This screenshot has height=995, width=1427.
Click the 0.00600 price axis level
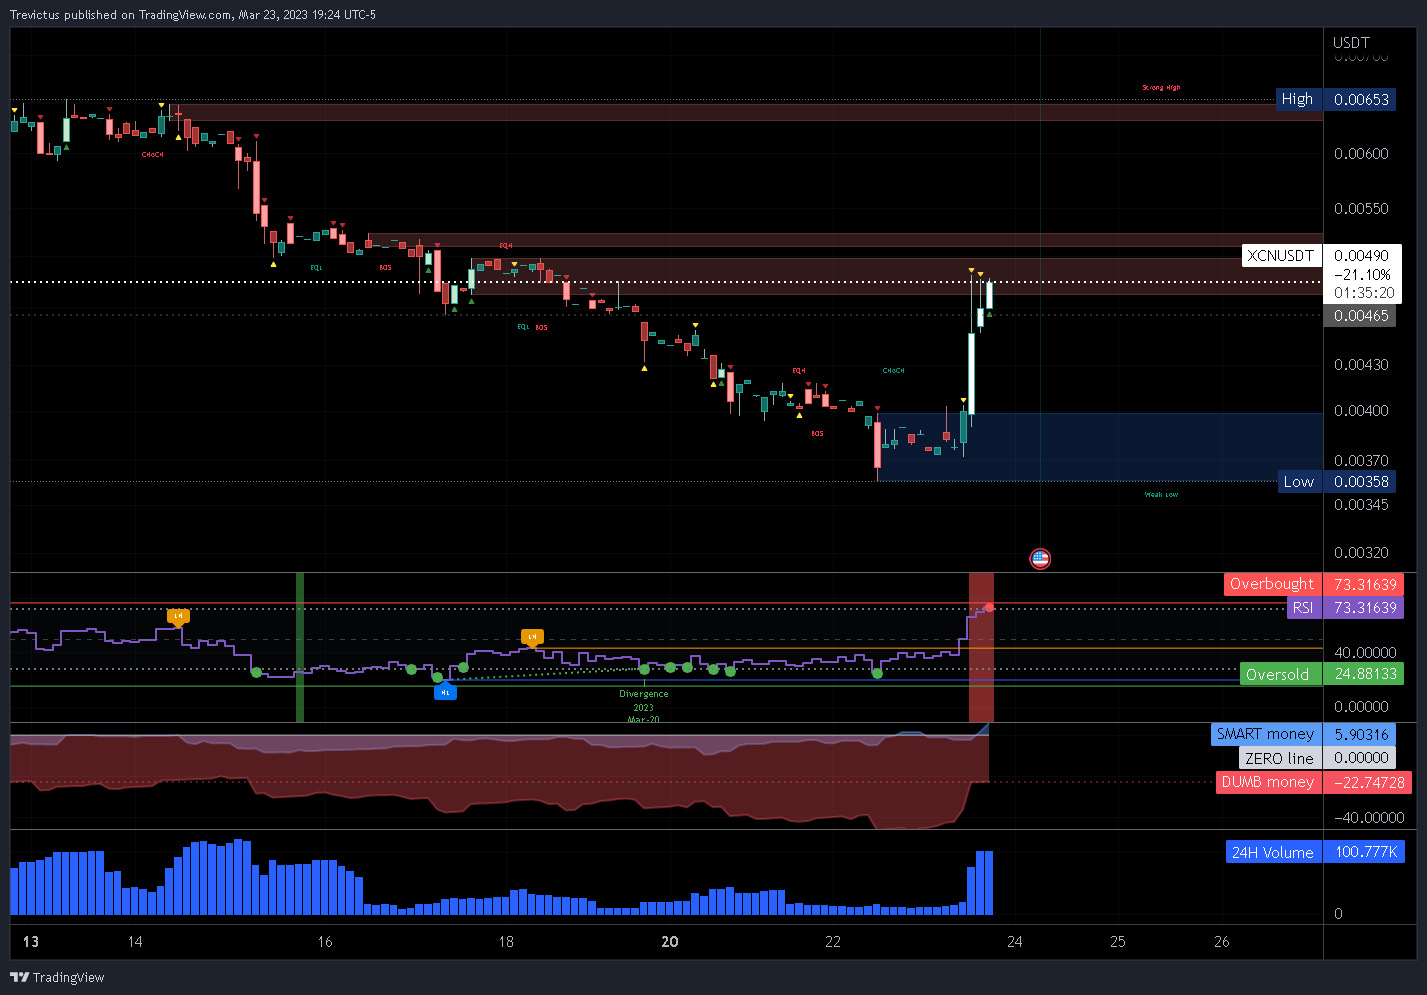pos(1361,153)
